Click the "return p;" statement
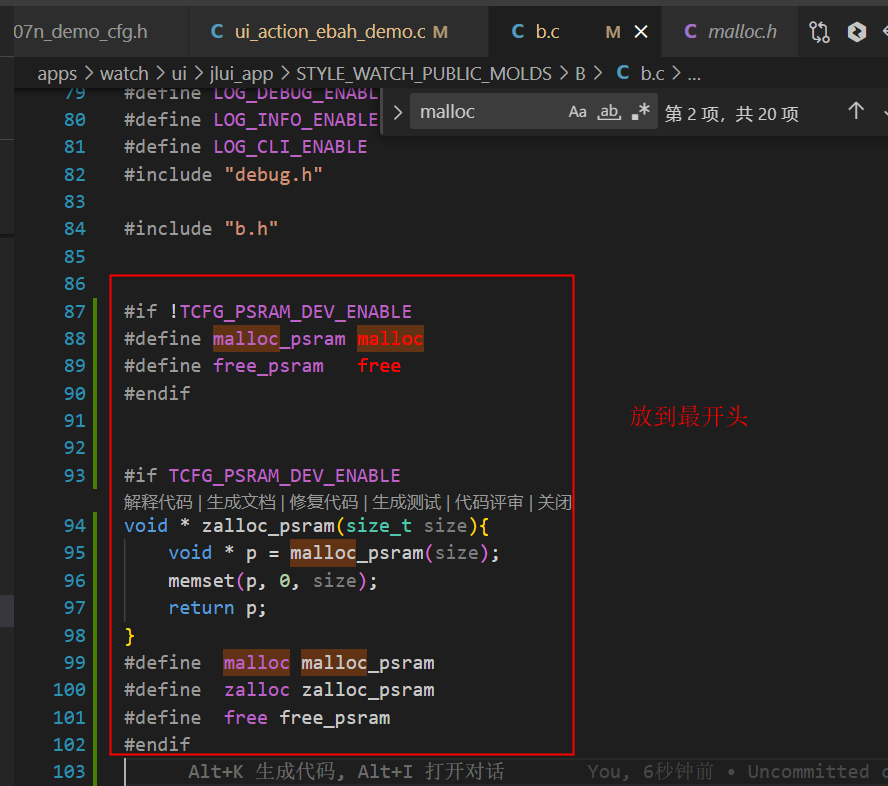Screen dimensions: 888x786 [x=217, y=608]
